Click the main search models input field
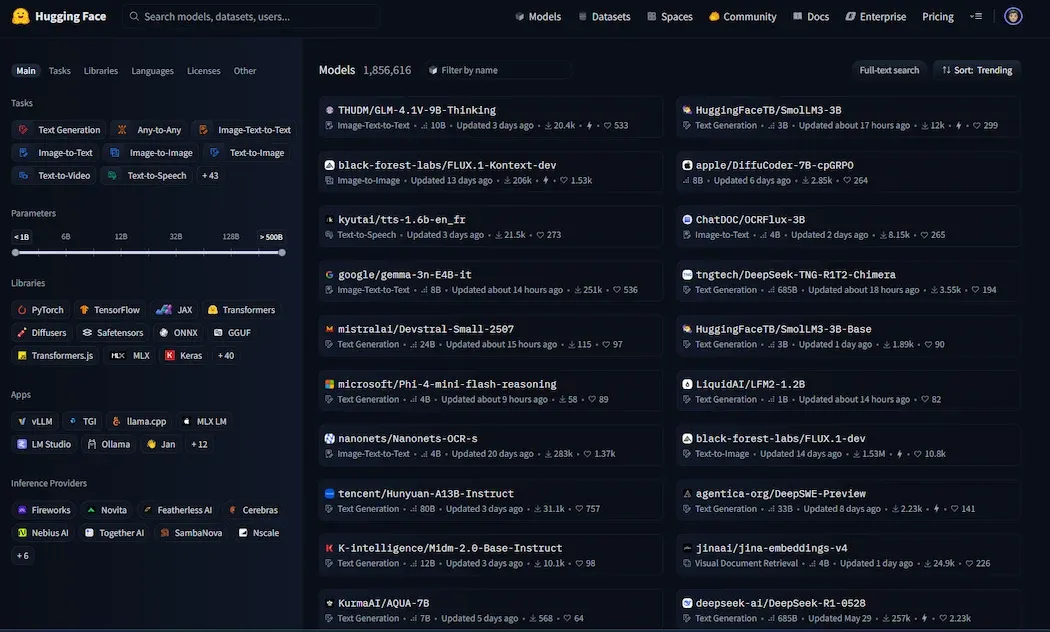This screenshot has width=1050, height=632. click(x=251, y=17)
